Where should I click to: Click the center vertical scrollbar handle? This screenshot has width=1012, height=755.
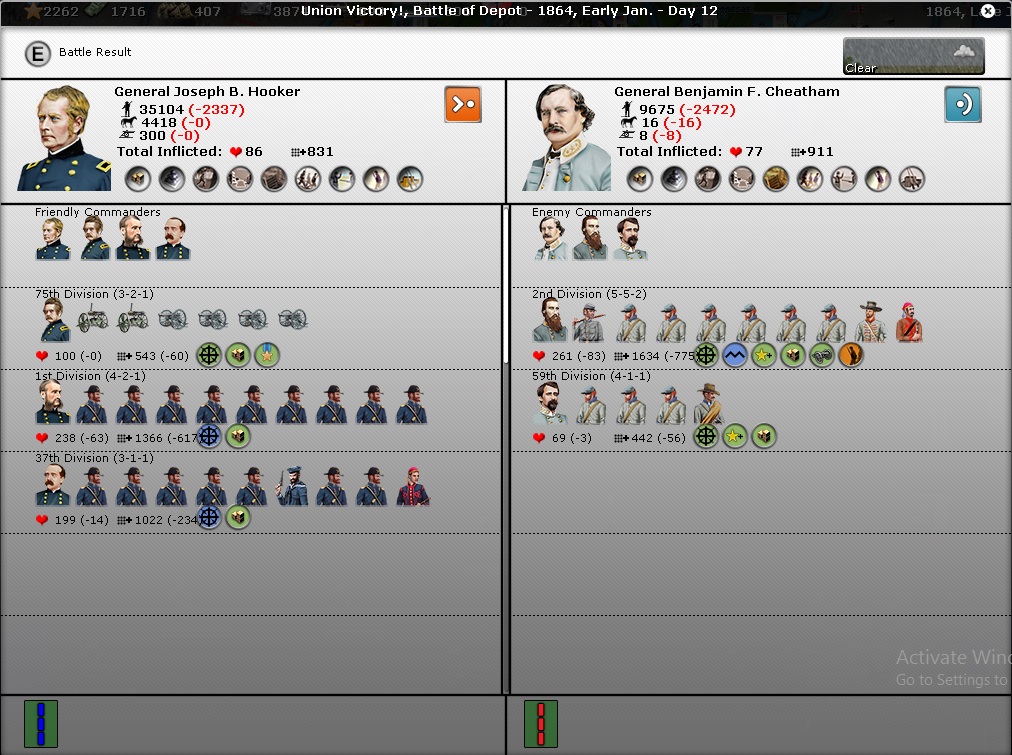[505, 350]
